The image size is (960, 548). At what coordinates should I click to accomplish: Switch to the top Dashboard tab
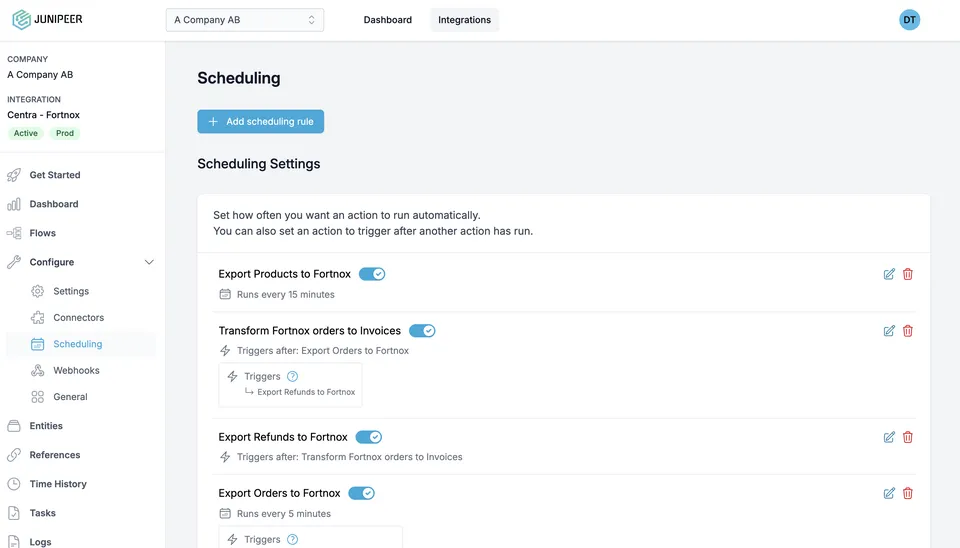click(x=388, y=20)
